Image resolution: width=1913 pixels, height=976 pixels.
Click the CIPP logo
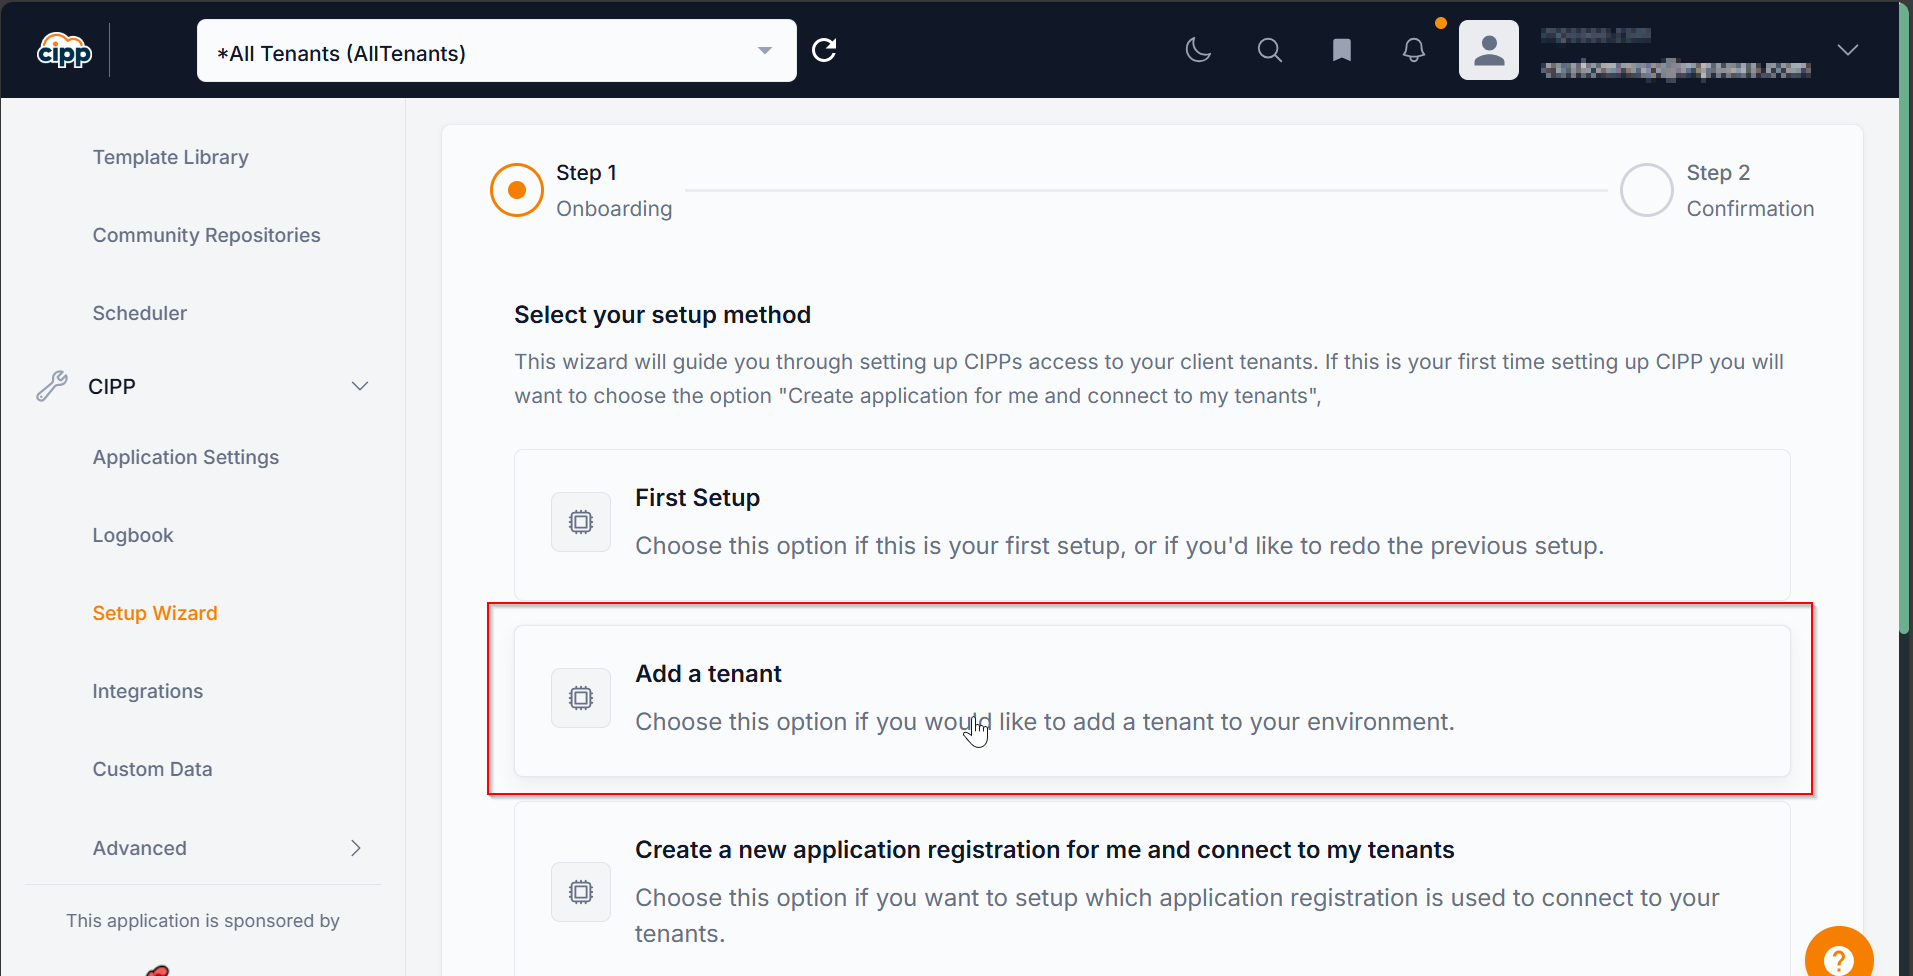pyautogui.click(x=65, y=50)
